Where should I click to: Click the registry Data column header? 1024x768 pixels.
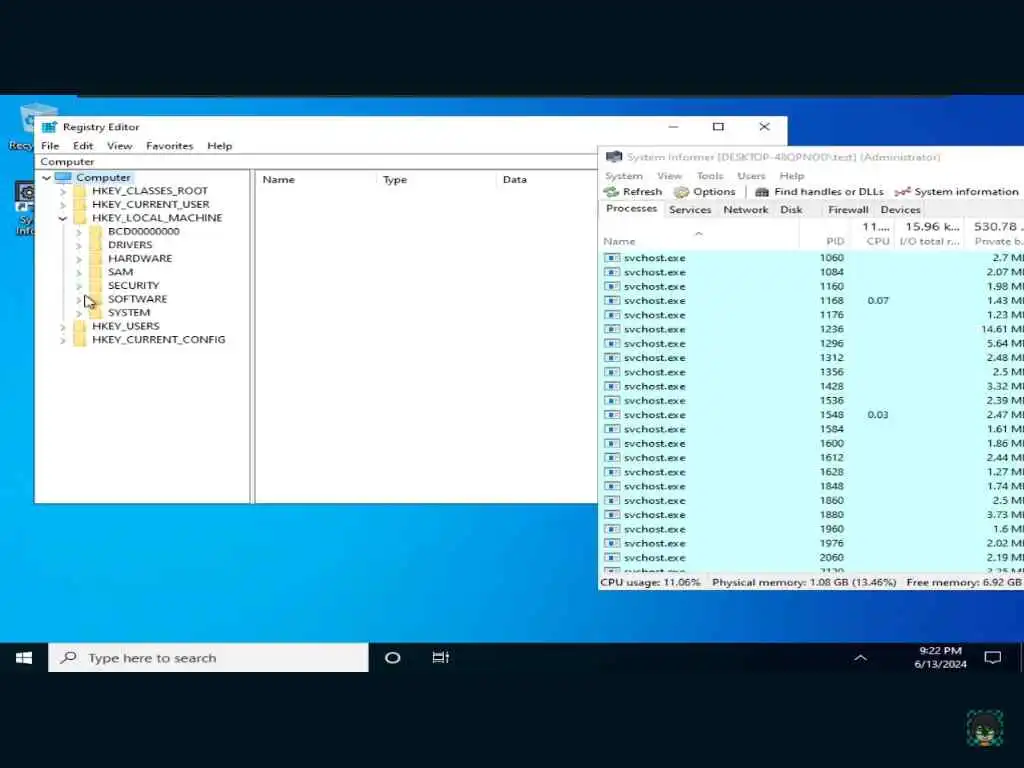tap(547, 180)
